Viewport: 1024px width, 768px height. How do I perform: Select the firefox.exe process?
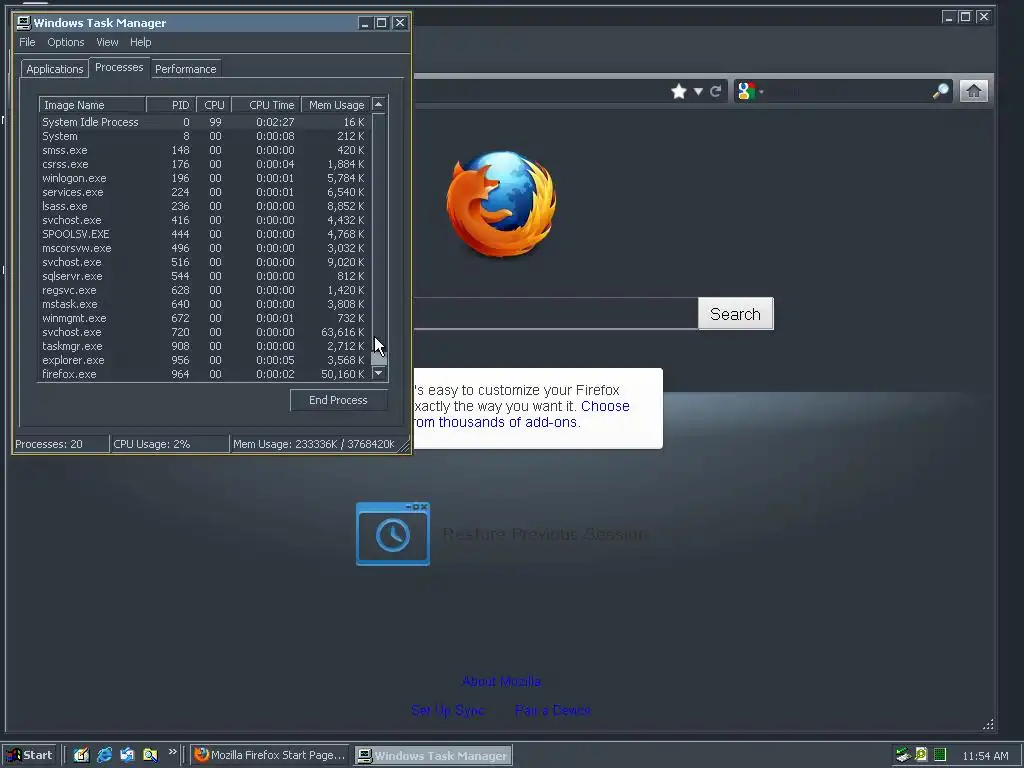click(x=204, y=374)
